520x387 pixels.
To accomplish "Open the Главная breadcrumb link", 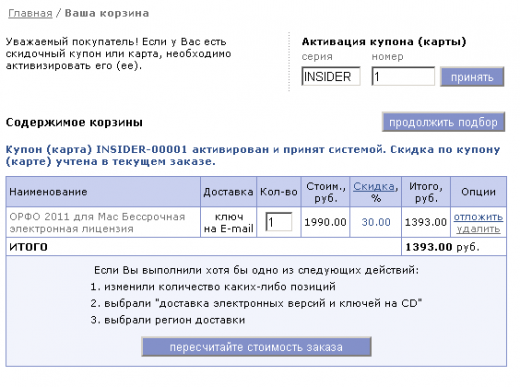I will [30, 13].
